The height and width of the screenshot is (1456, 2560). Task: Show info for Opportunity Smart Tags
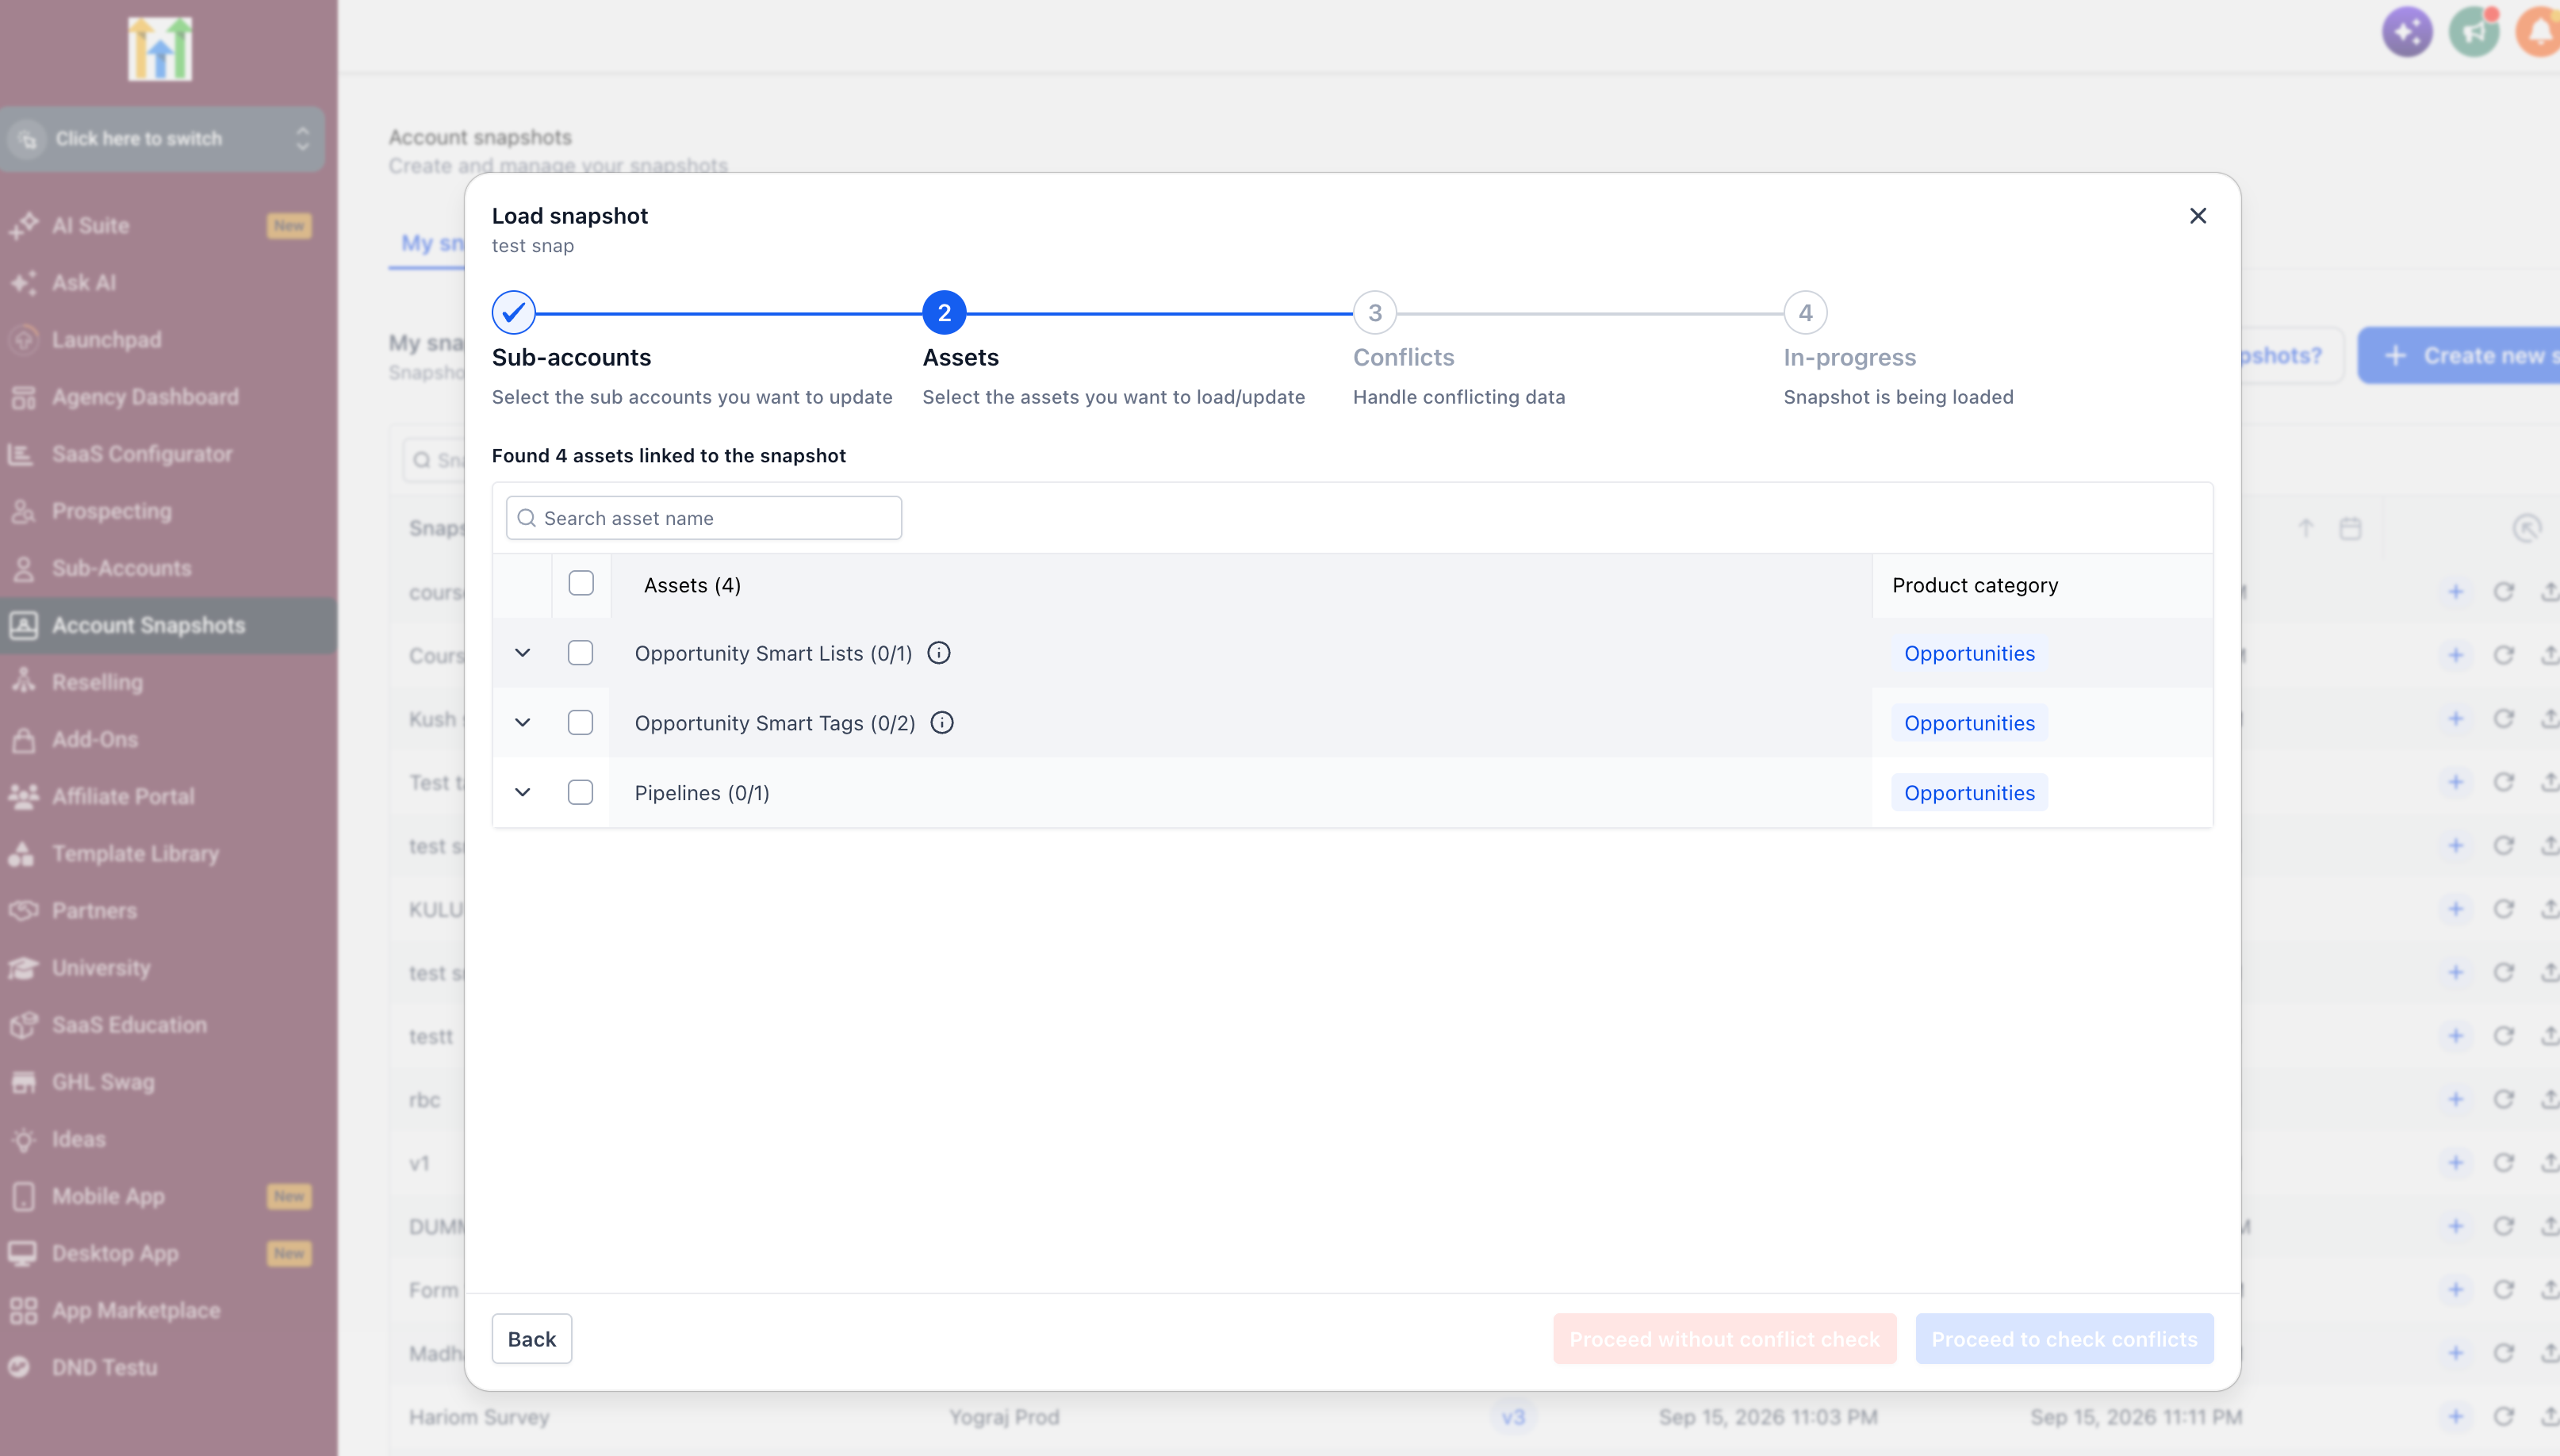coord(942,722)
